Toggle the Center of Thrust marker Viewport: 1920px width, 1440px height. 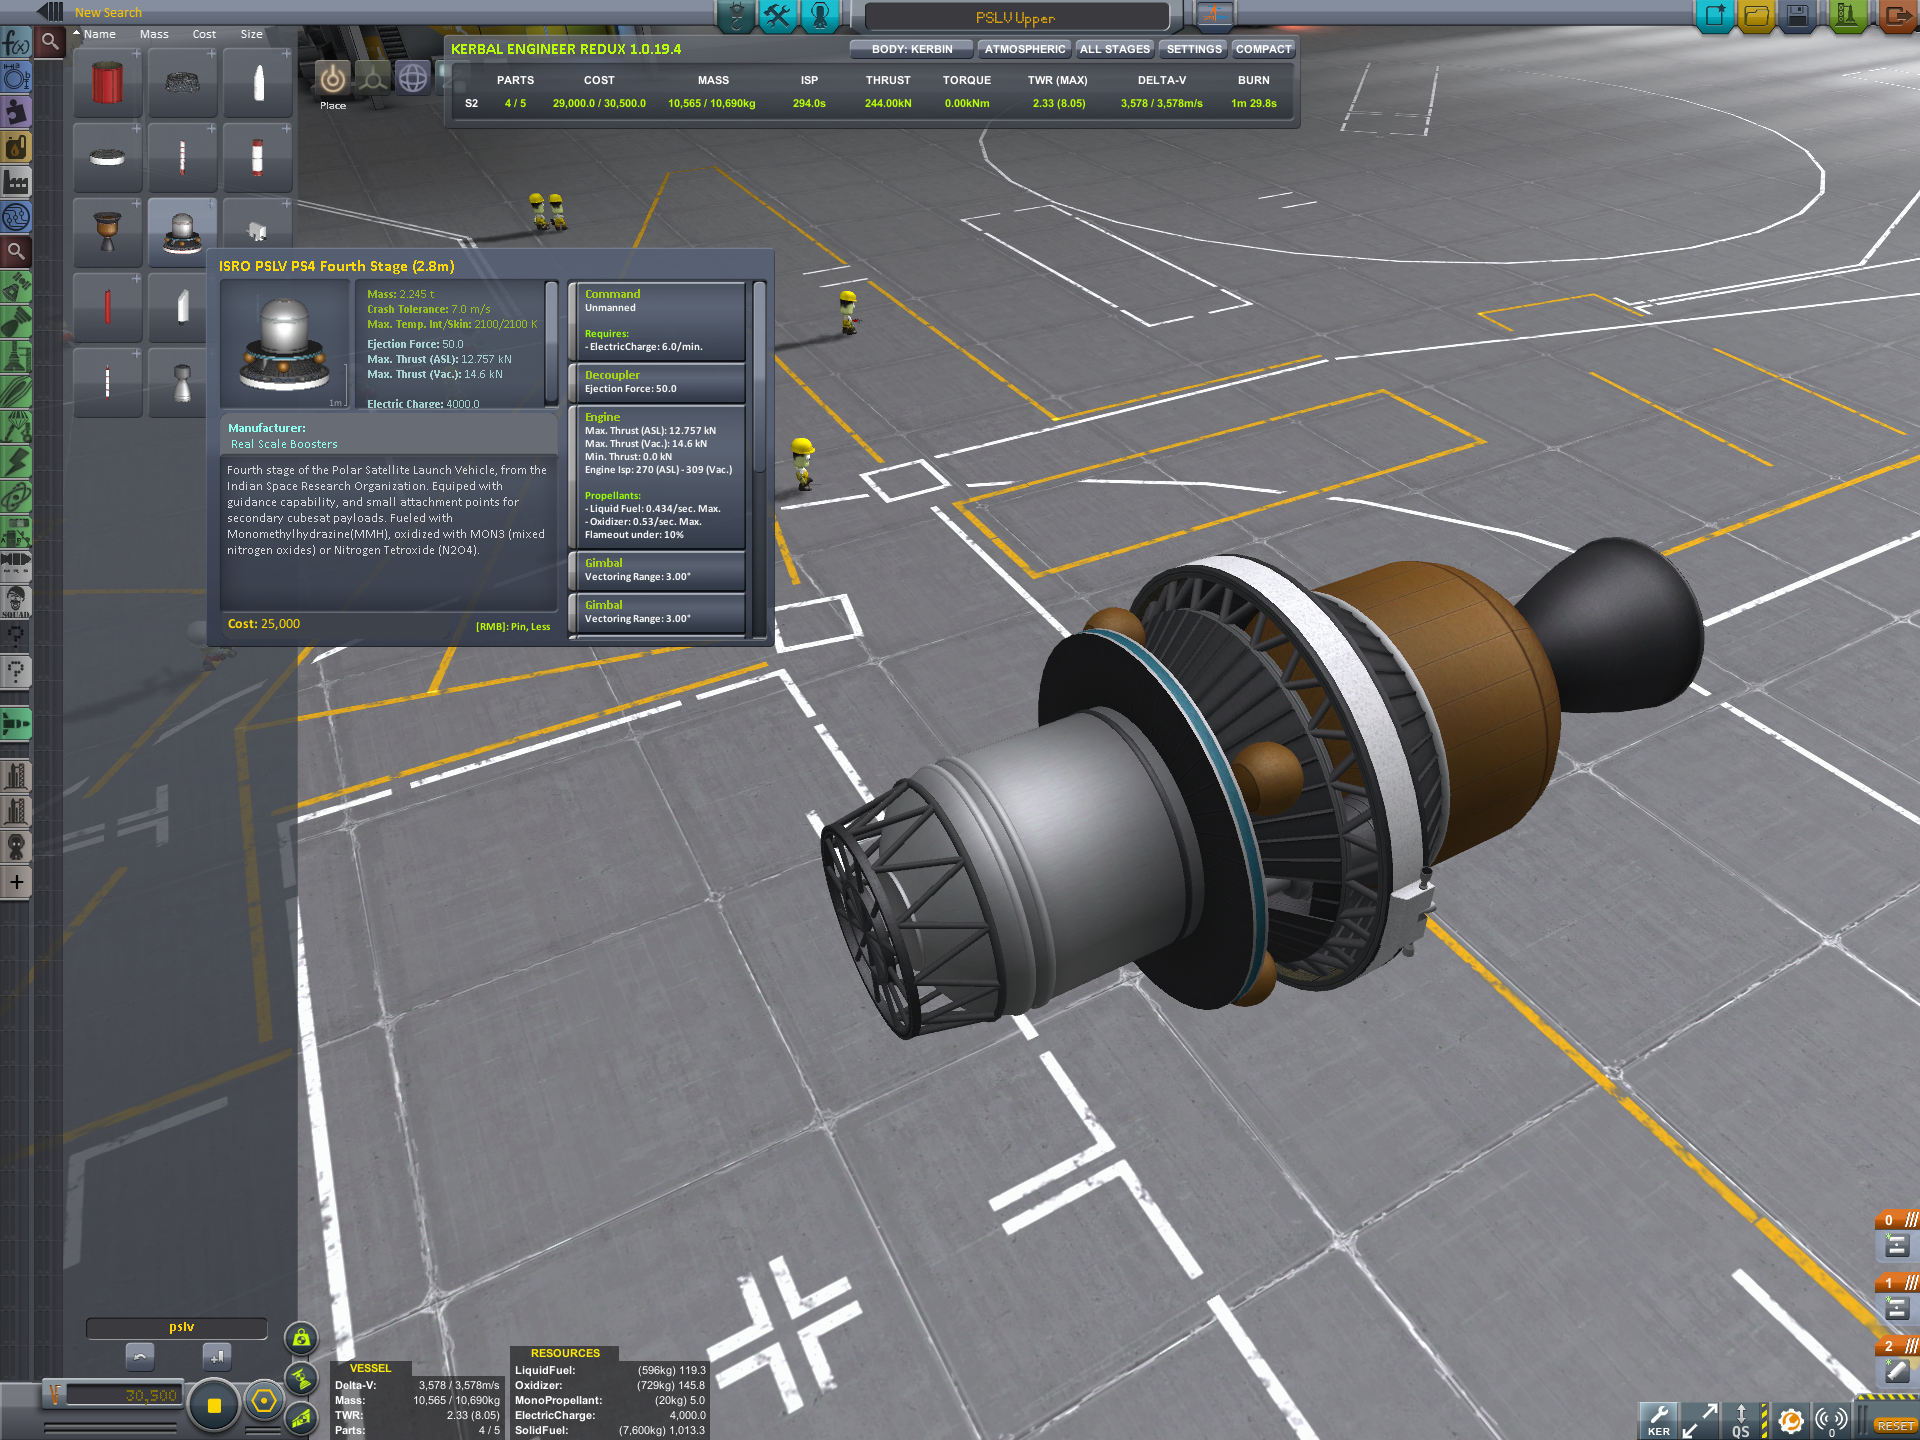(301, 1379)
